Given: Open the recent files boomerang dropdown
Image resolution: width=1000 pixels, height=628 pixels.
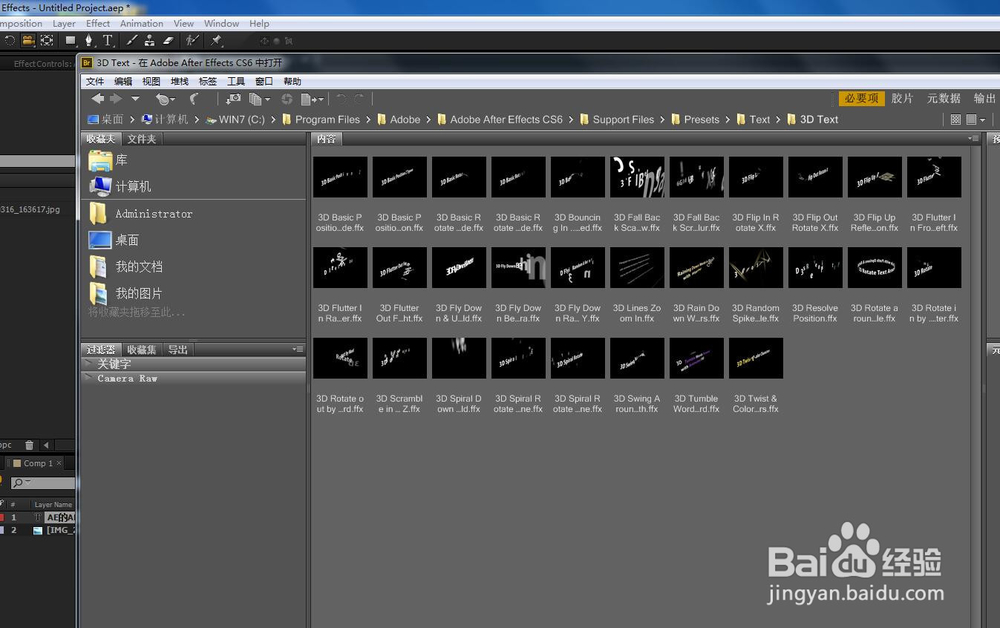Looking at the screenshot, I should pos(165,99).
